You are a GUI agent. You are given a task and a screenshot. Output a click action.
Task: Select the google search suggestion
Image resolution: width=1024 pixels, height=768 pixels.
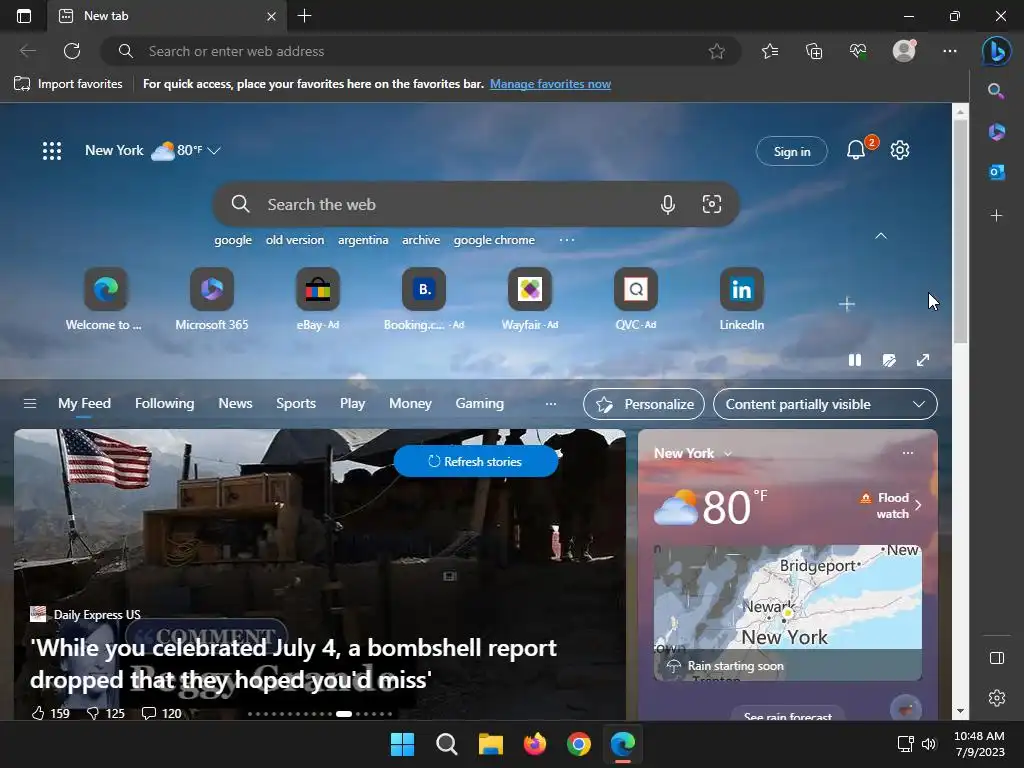point(232,240)
